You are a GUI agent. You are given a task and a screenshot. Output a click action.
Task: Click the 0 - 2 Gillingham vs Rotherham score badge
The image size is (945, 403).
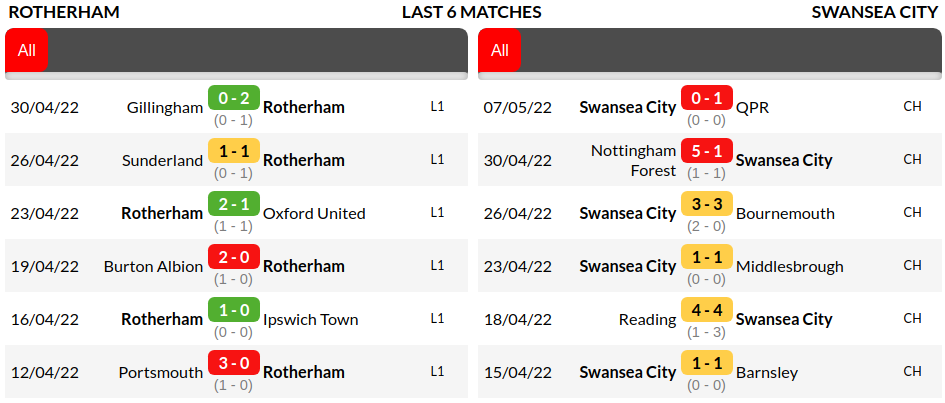234,98
